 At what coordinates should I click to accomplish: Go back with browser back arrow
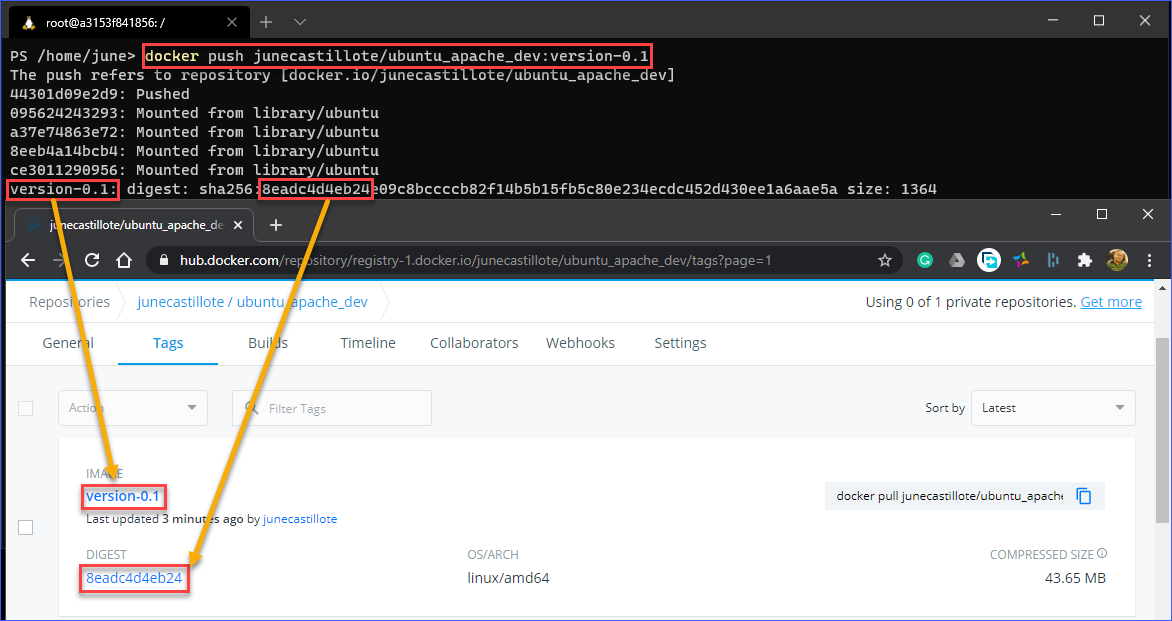[28, 260]
